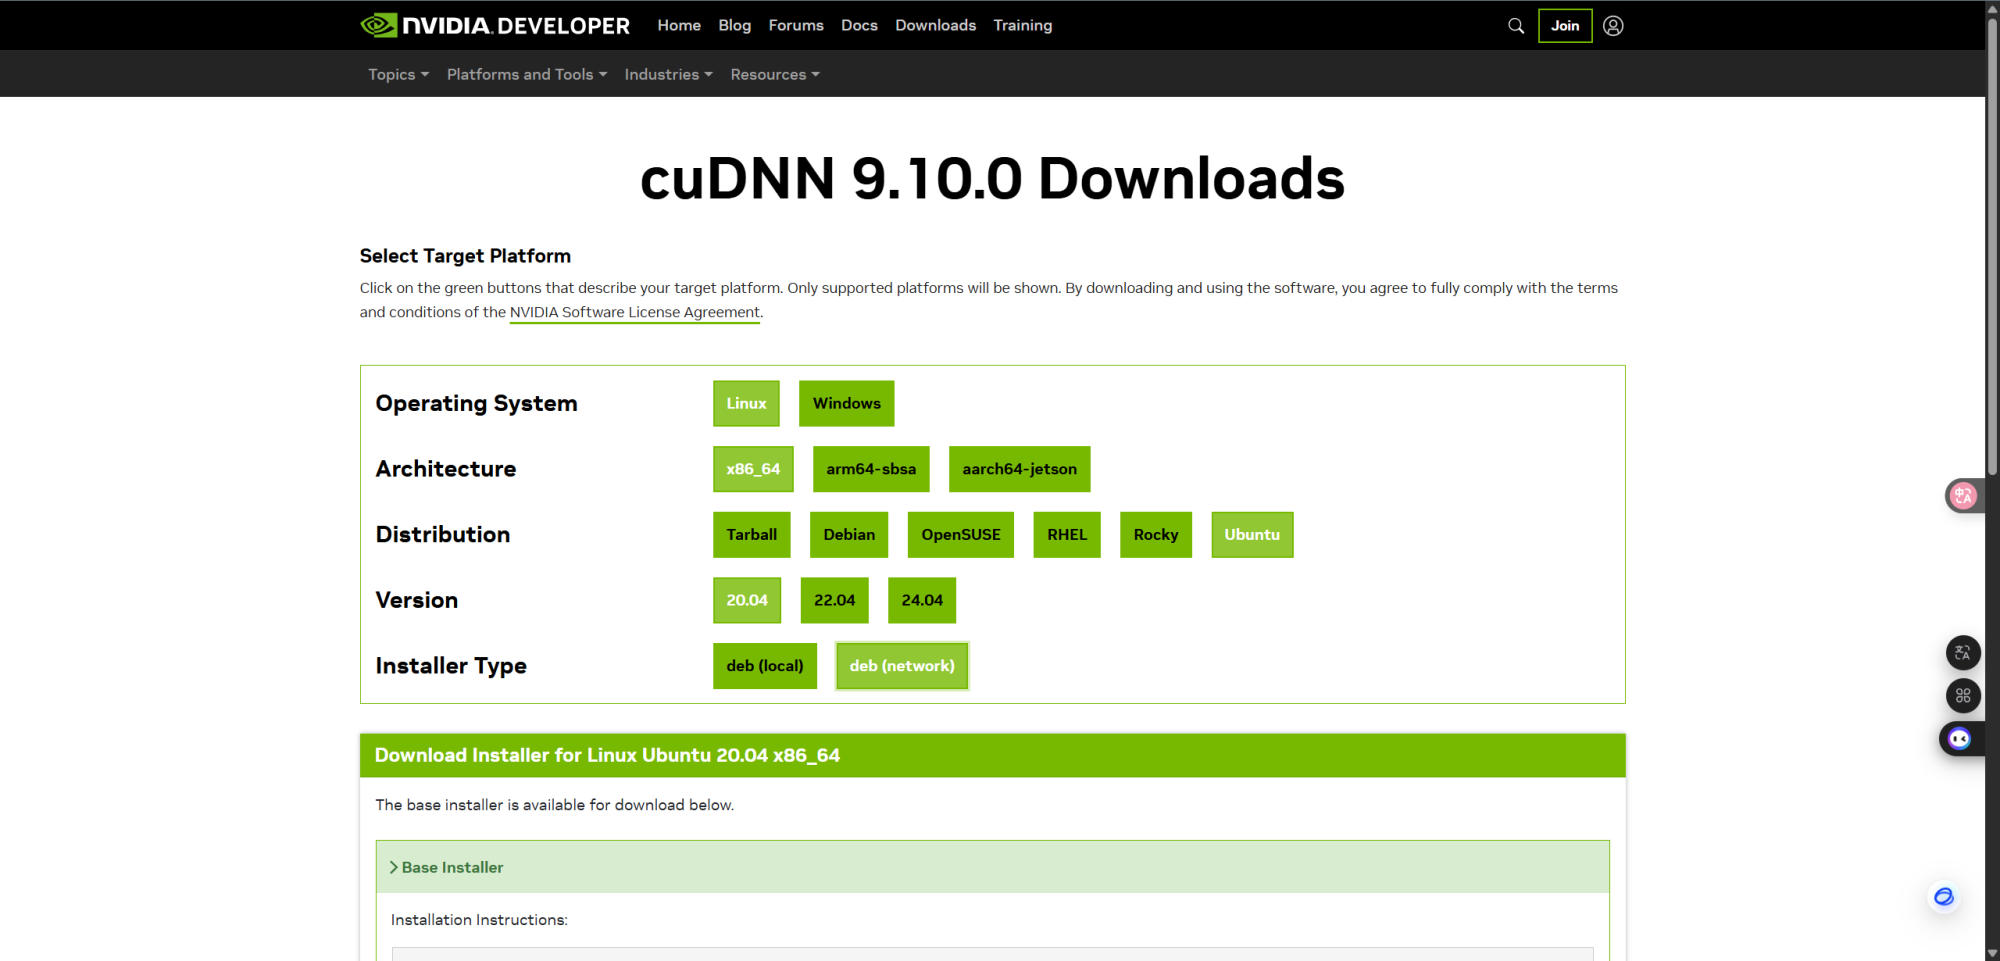The width and height of the screenshot is (2000, 961).
Task: Click the Installation Instructions label
Action: 479,920
